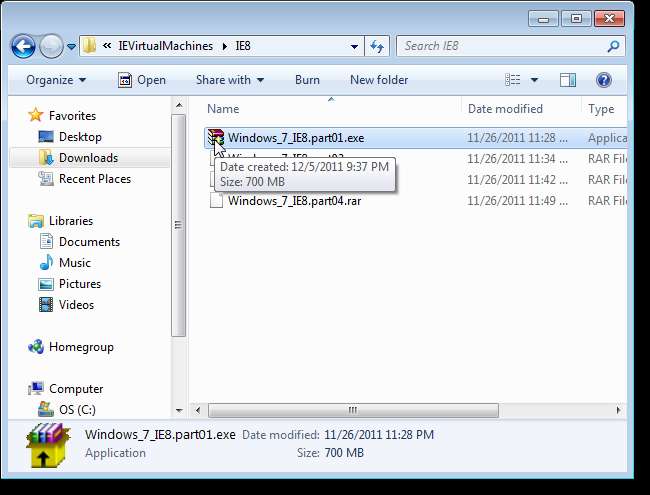
Task: Click the magnifier search icon
Action: [x=614, y=46]
